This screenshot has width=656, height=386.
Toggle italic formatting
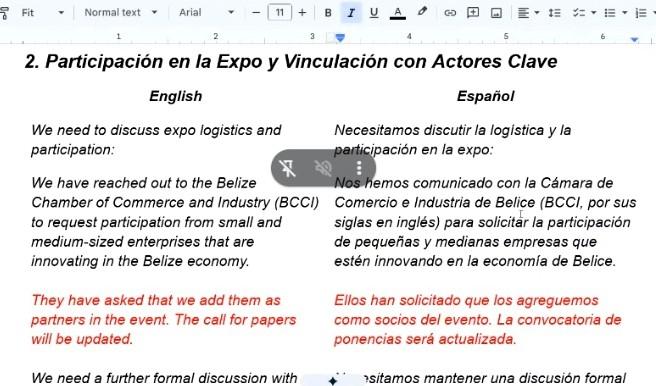tap(351, 13)
